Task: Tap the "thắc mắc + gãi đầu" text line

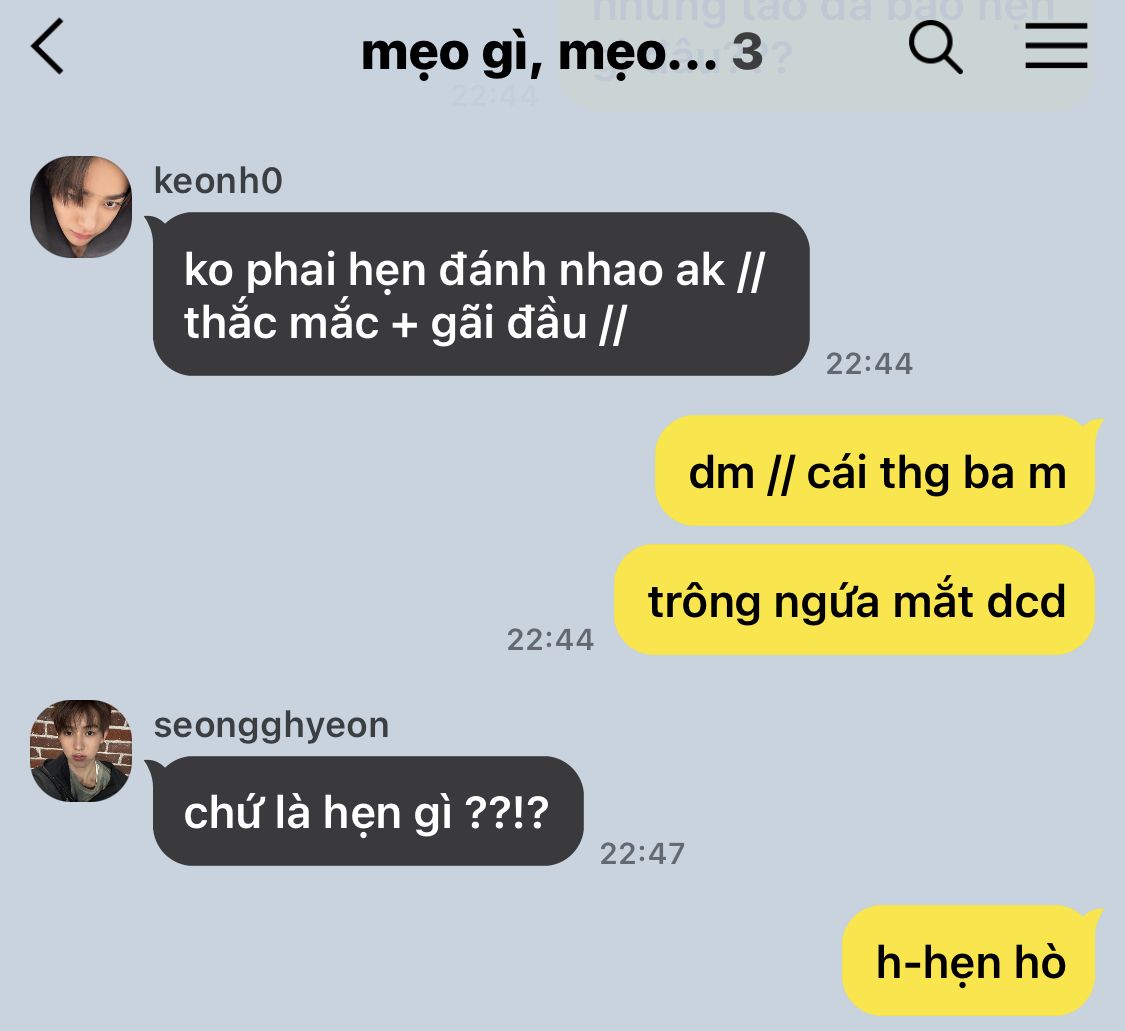Action: point(405,322)
